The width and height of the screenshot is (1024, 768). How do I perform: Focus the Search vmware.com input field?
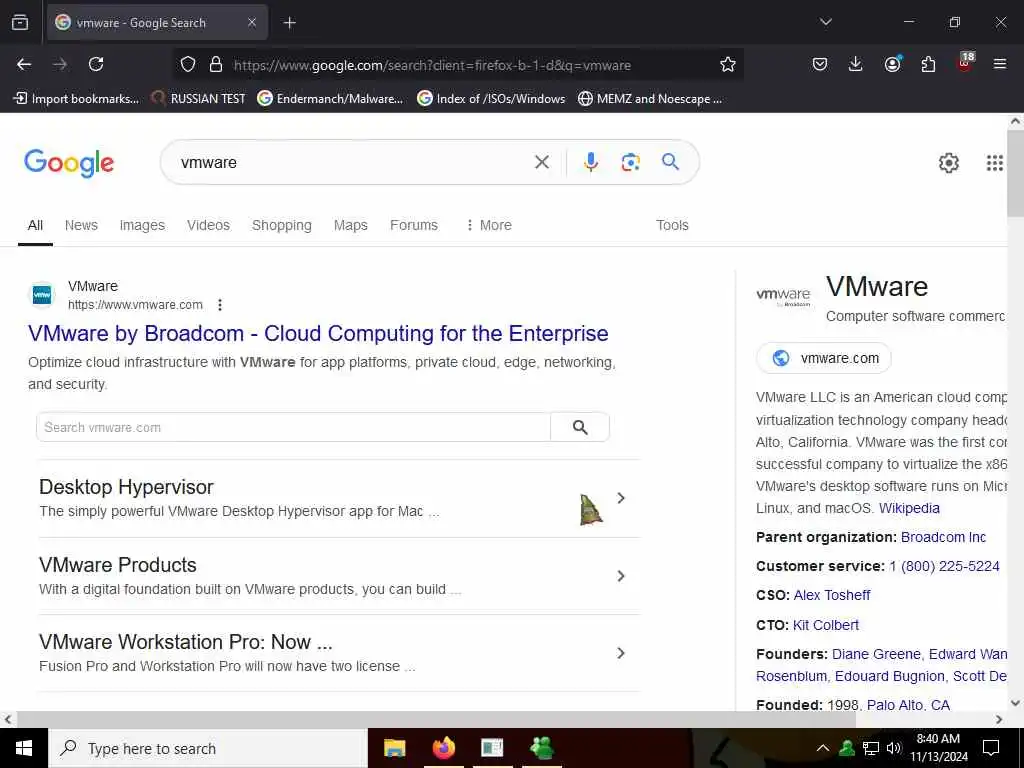293,427
